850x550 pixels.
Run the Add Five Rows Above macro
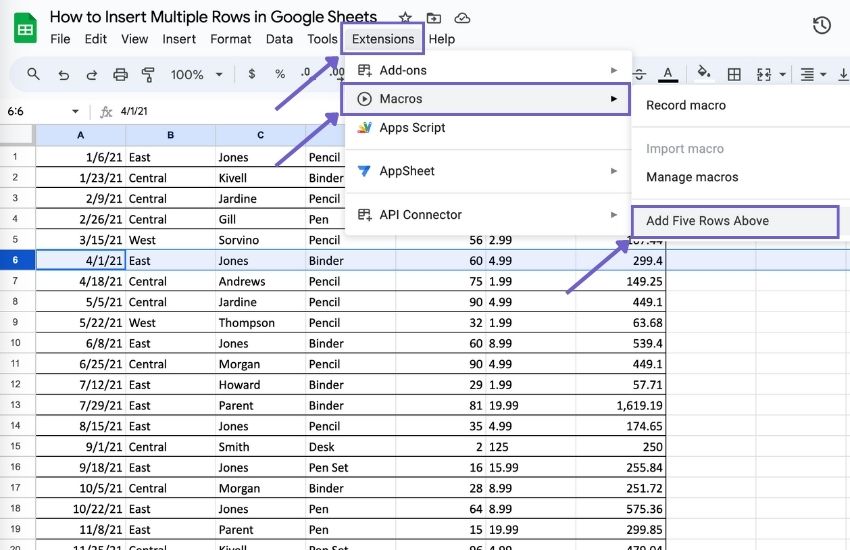coord(735,221)
